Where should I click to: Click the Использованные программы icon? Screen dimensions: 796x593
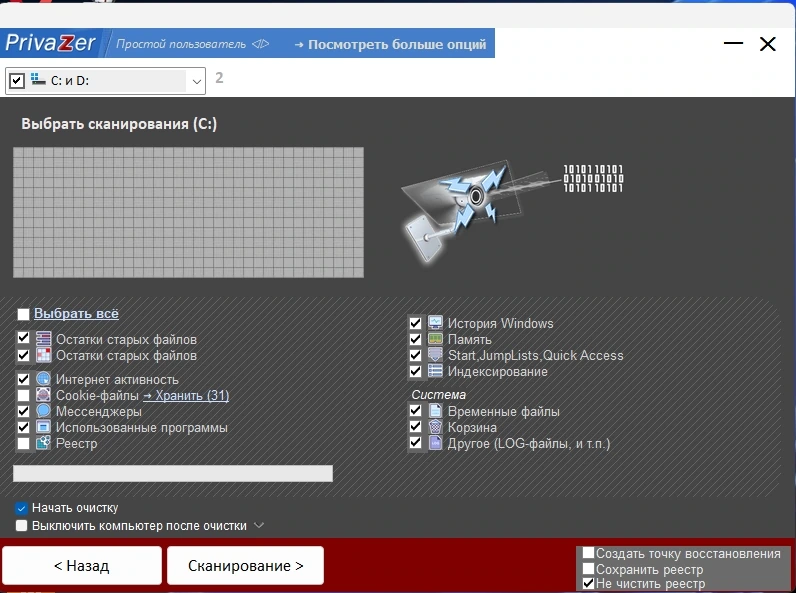[x=44, y=427]
